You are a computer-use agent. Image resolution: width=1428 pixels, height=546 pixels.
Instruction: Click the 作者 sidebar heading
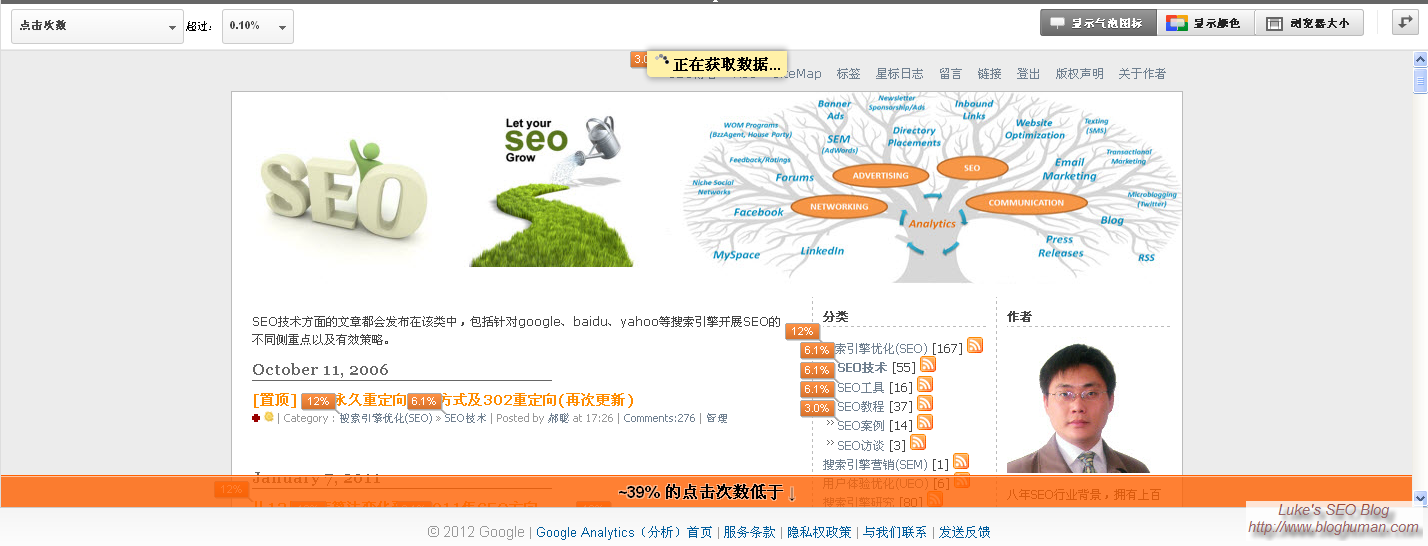coord(1019,317)
